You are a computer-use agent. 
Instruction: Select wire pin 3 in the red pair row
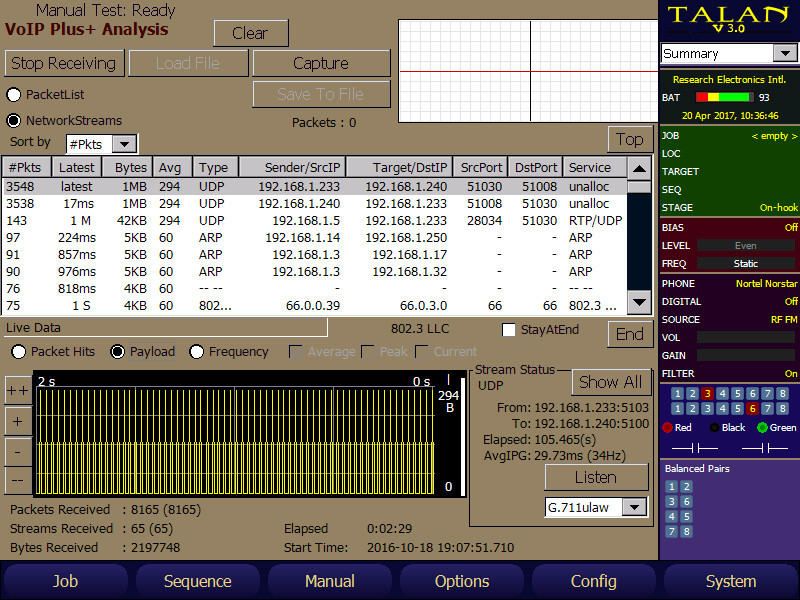[707, 394]
